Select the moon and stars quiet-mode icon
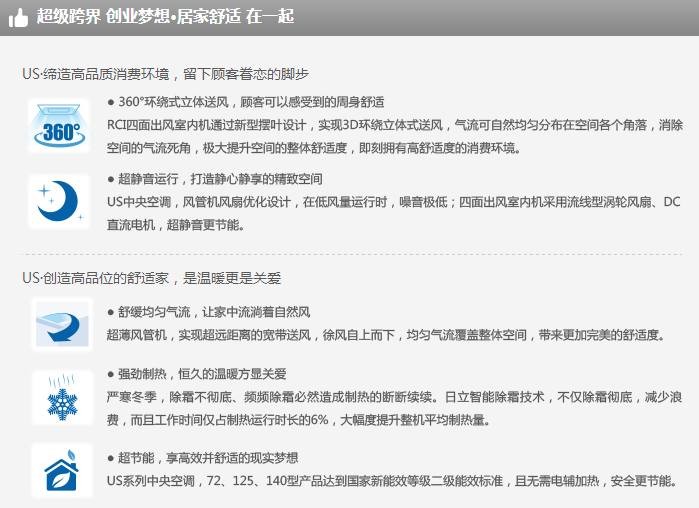 pos(59,201)
